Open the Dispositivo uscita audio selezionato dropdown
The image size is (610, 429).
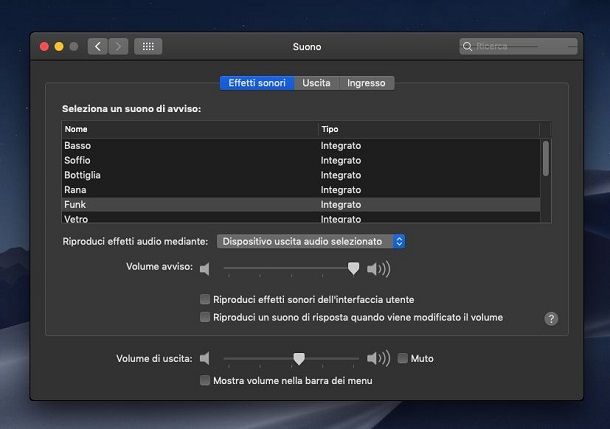[x=311, y=242]
